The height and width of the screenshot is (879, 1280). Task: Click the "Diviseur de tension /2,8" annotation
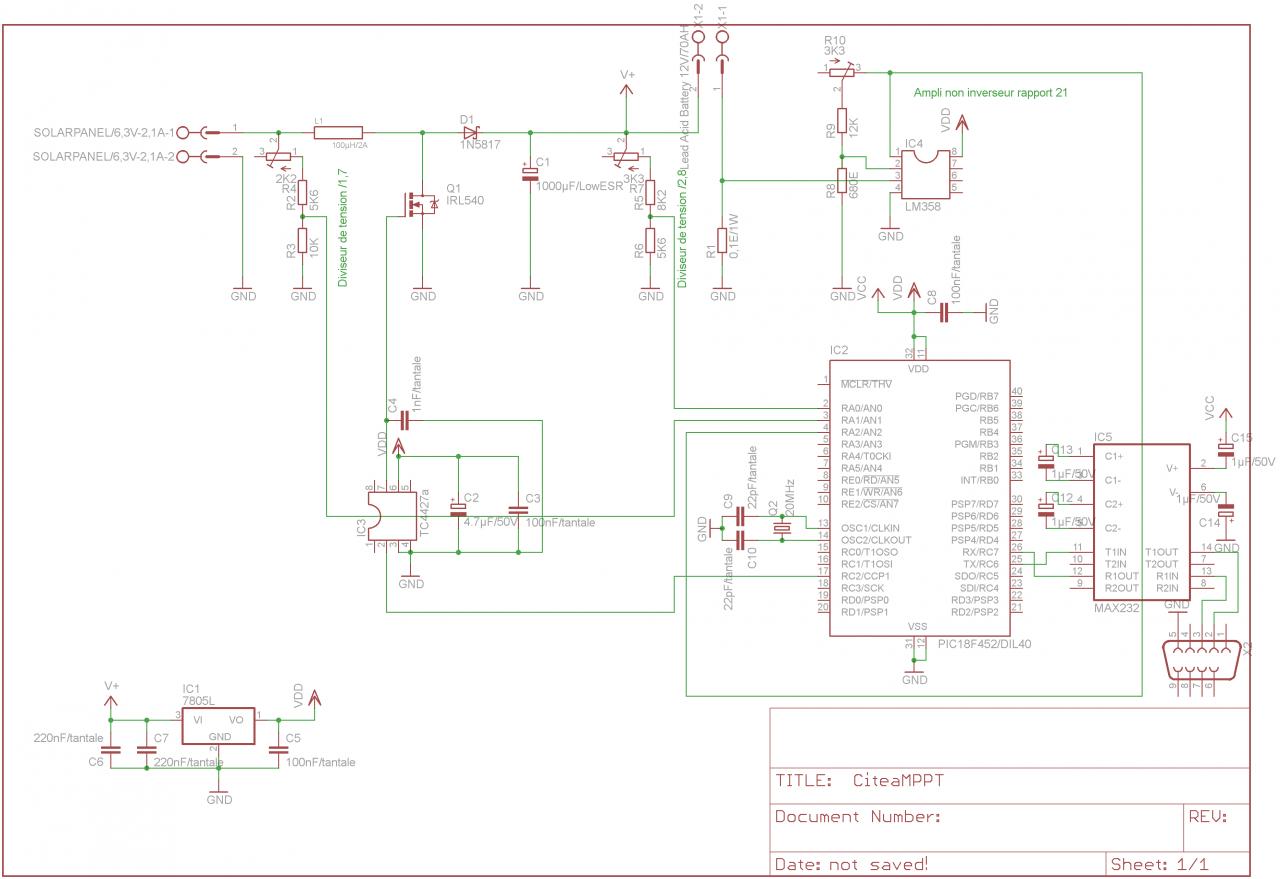pos(682,228)
